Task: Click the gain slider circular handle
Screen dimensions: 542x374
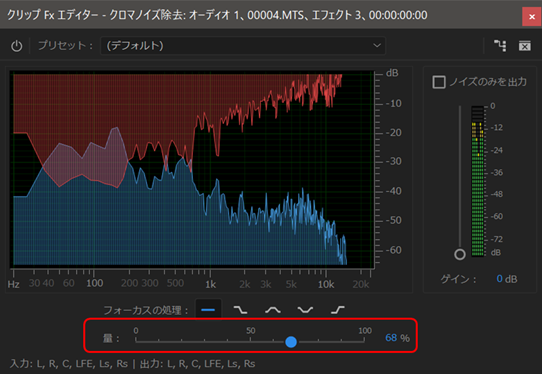Action: (460, 254)
